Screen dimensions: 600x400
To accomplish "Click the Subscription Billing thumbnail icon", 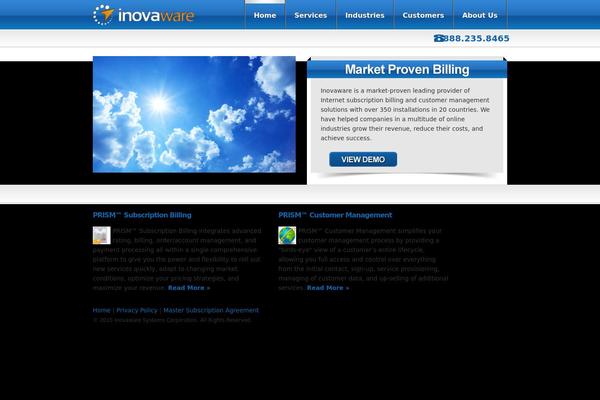I will tap(101, 235).
